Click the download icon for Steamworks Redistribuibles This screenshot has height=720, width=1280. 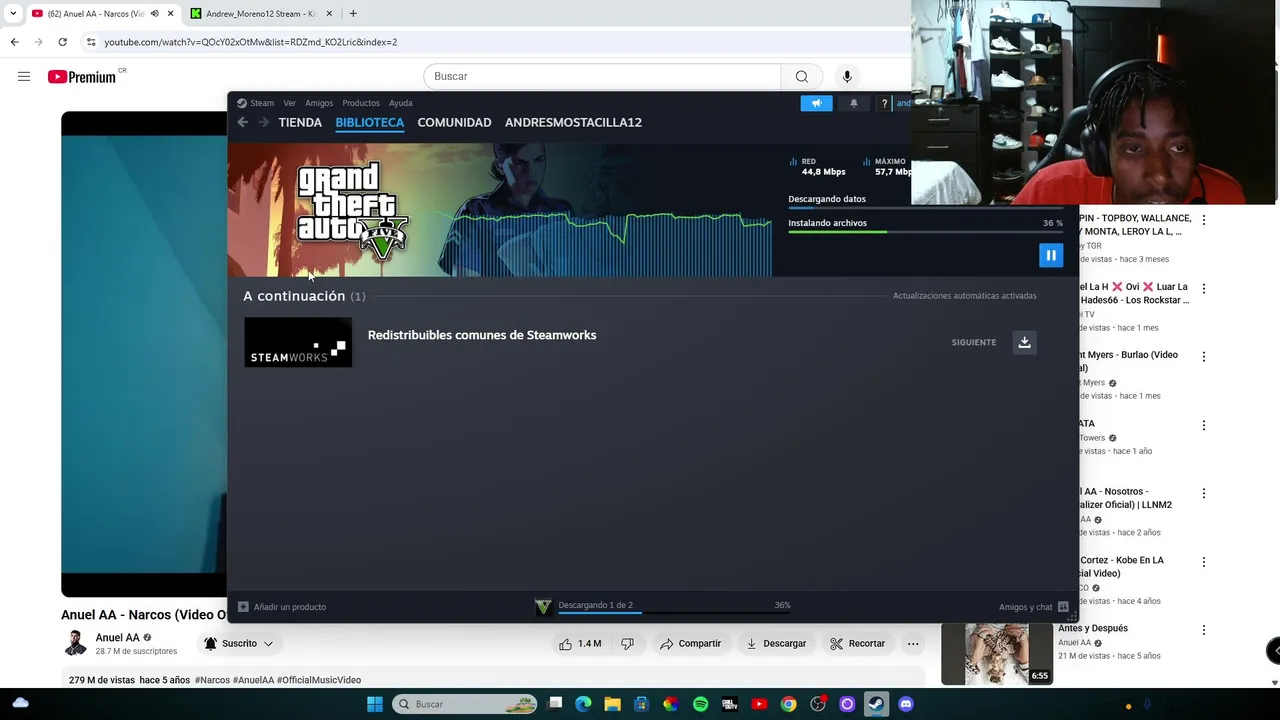(x=1024, y=342)
